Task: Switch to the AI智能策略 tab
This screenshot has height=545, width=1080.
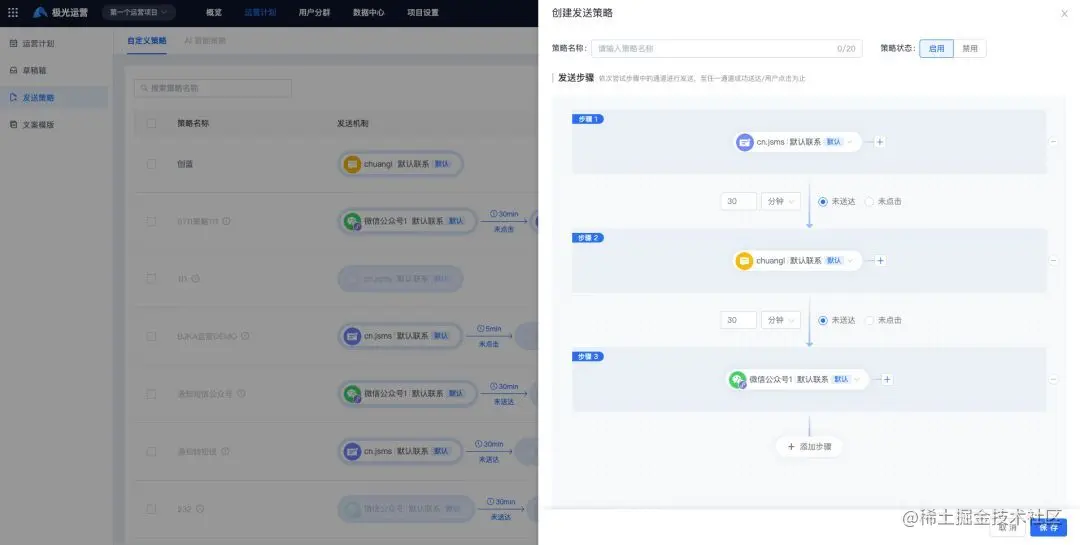Action: [x=205, y=41]
